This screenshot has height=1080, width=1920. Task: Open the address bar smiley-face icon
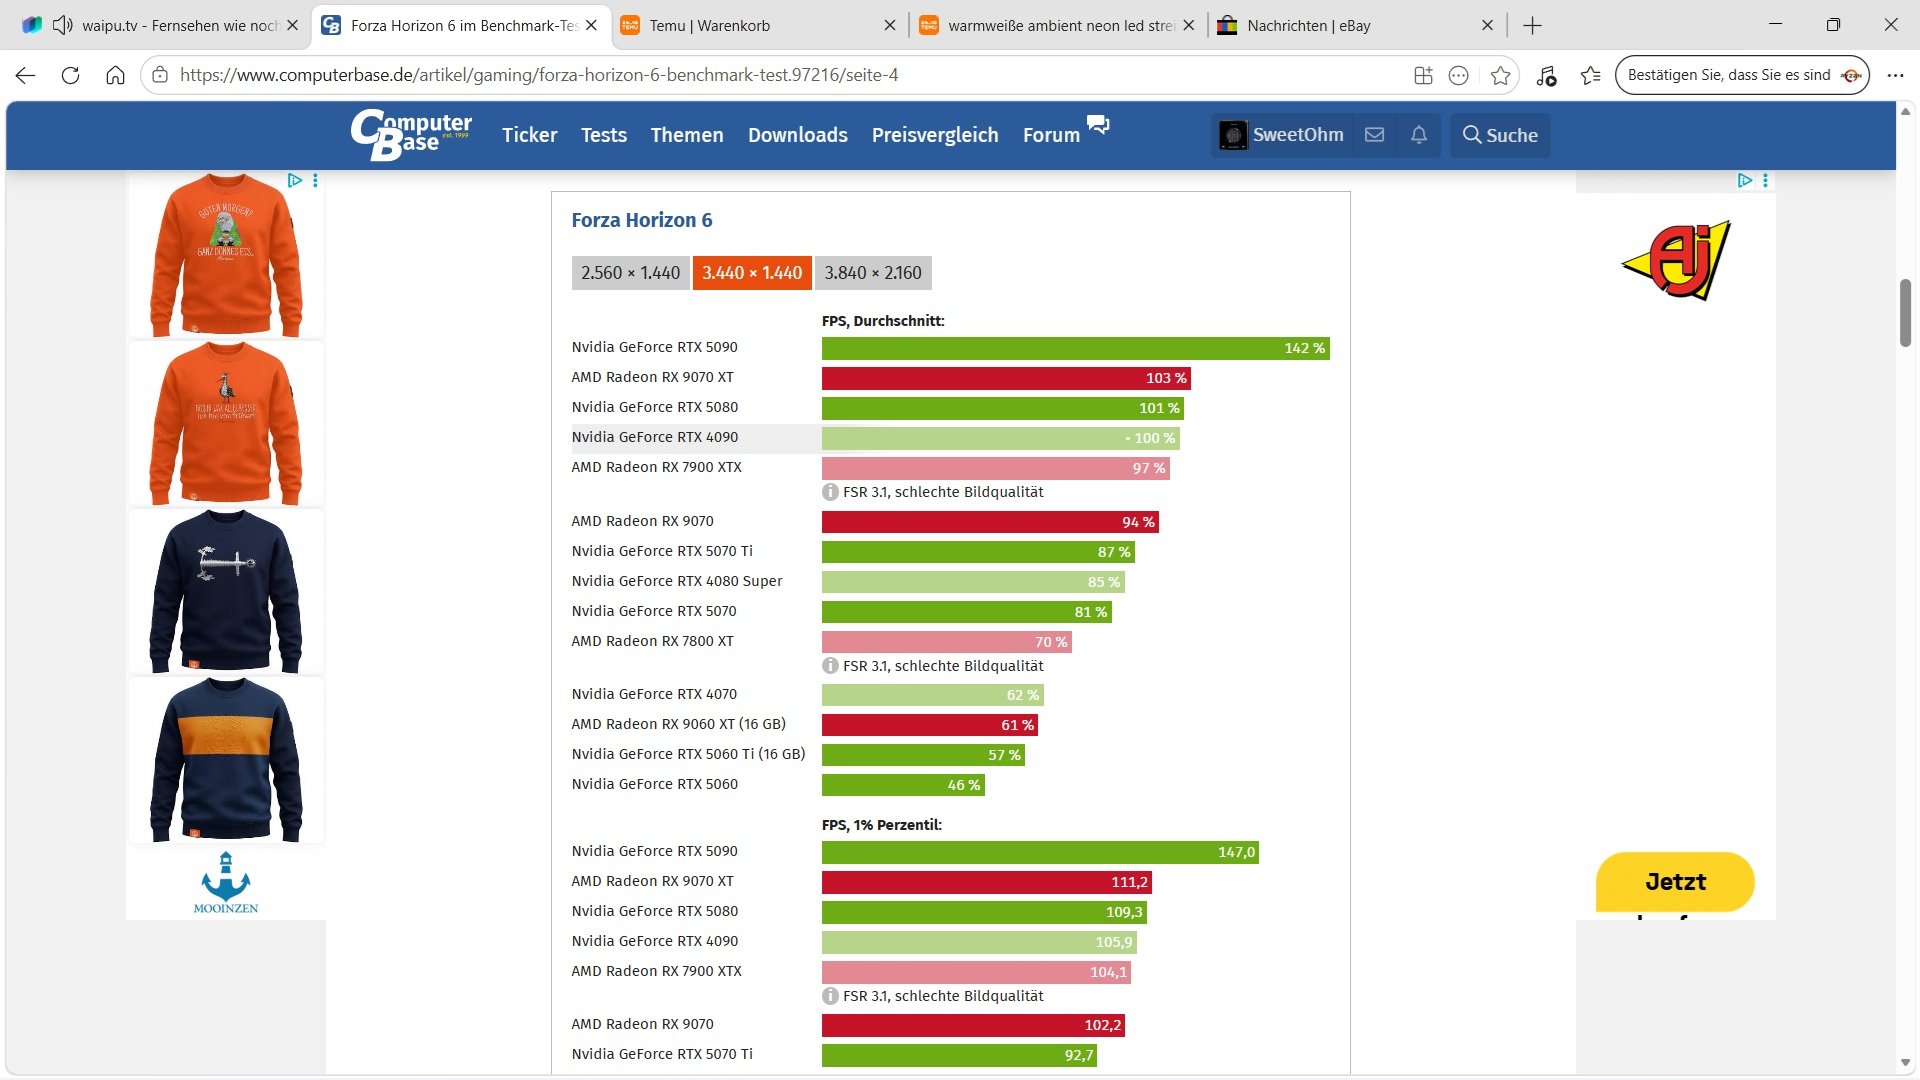tap(1459, 75)
